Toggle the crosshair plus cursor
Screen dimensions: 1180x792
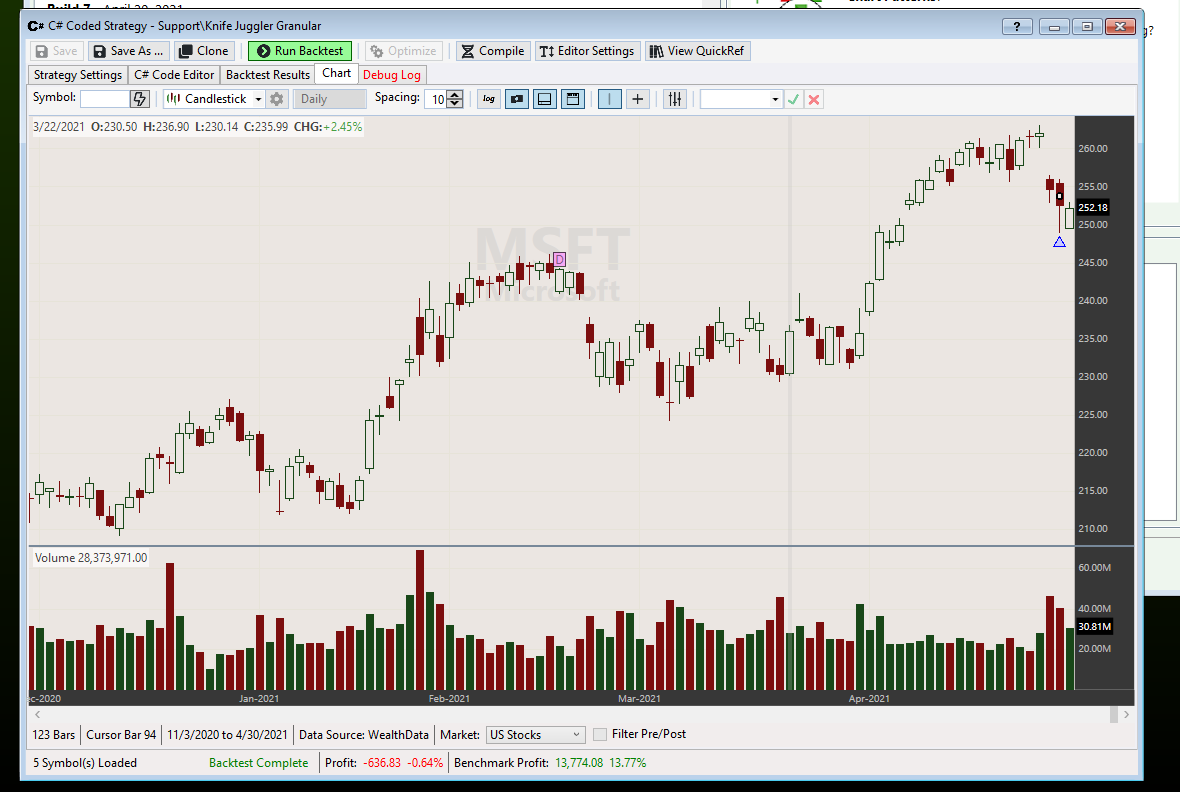point(638,99)
